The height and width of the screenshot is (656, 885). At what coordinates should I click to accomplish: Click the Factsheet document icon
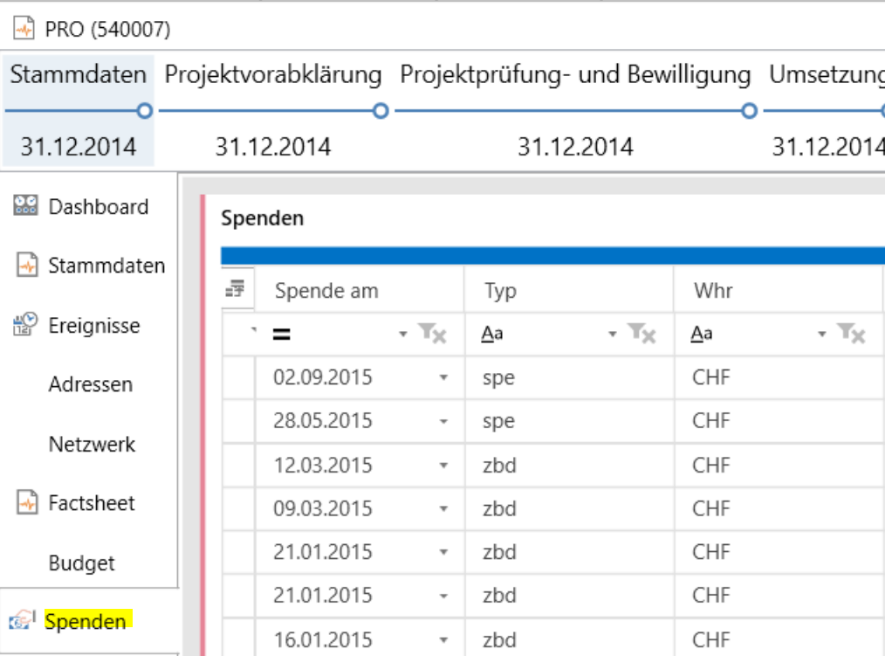coord(27,503)
